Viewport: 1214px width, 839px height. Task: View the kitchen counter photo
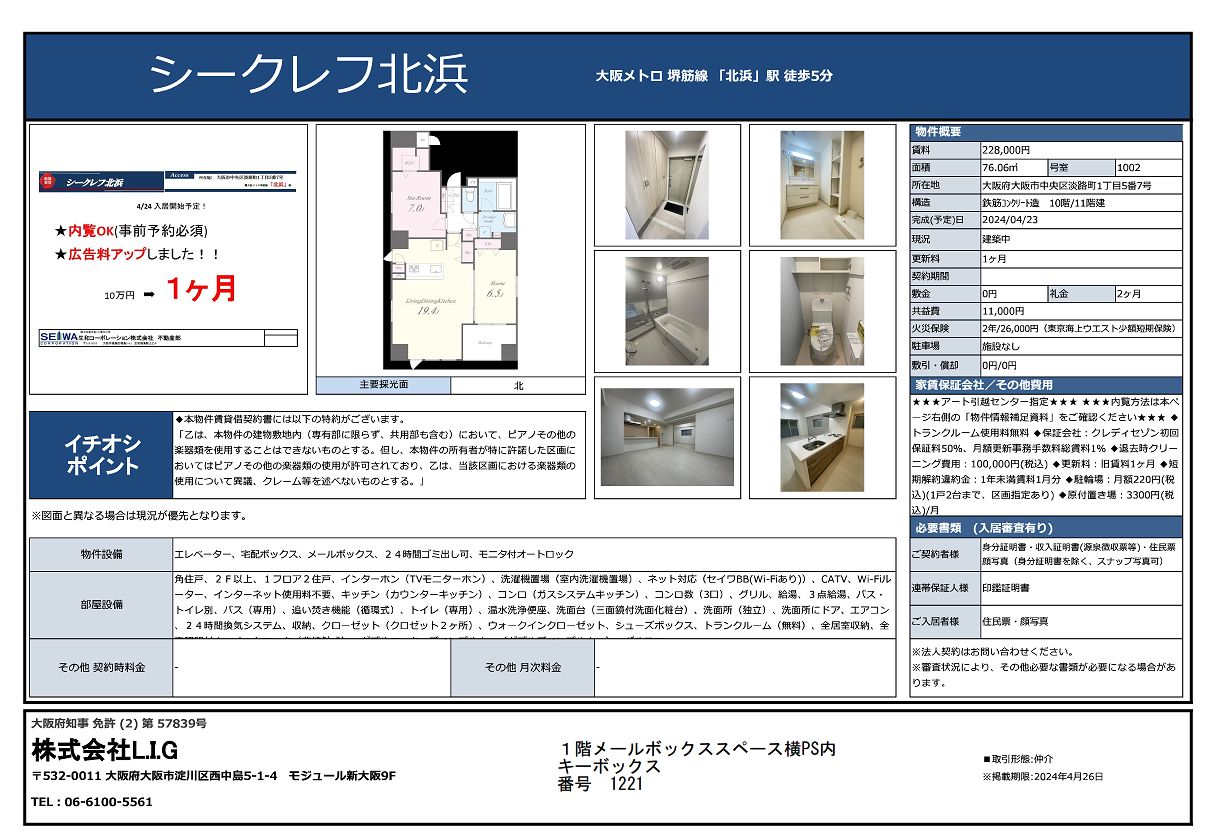click(822, 437)
